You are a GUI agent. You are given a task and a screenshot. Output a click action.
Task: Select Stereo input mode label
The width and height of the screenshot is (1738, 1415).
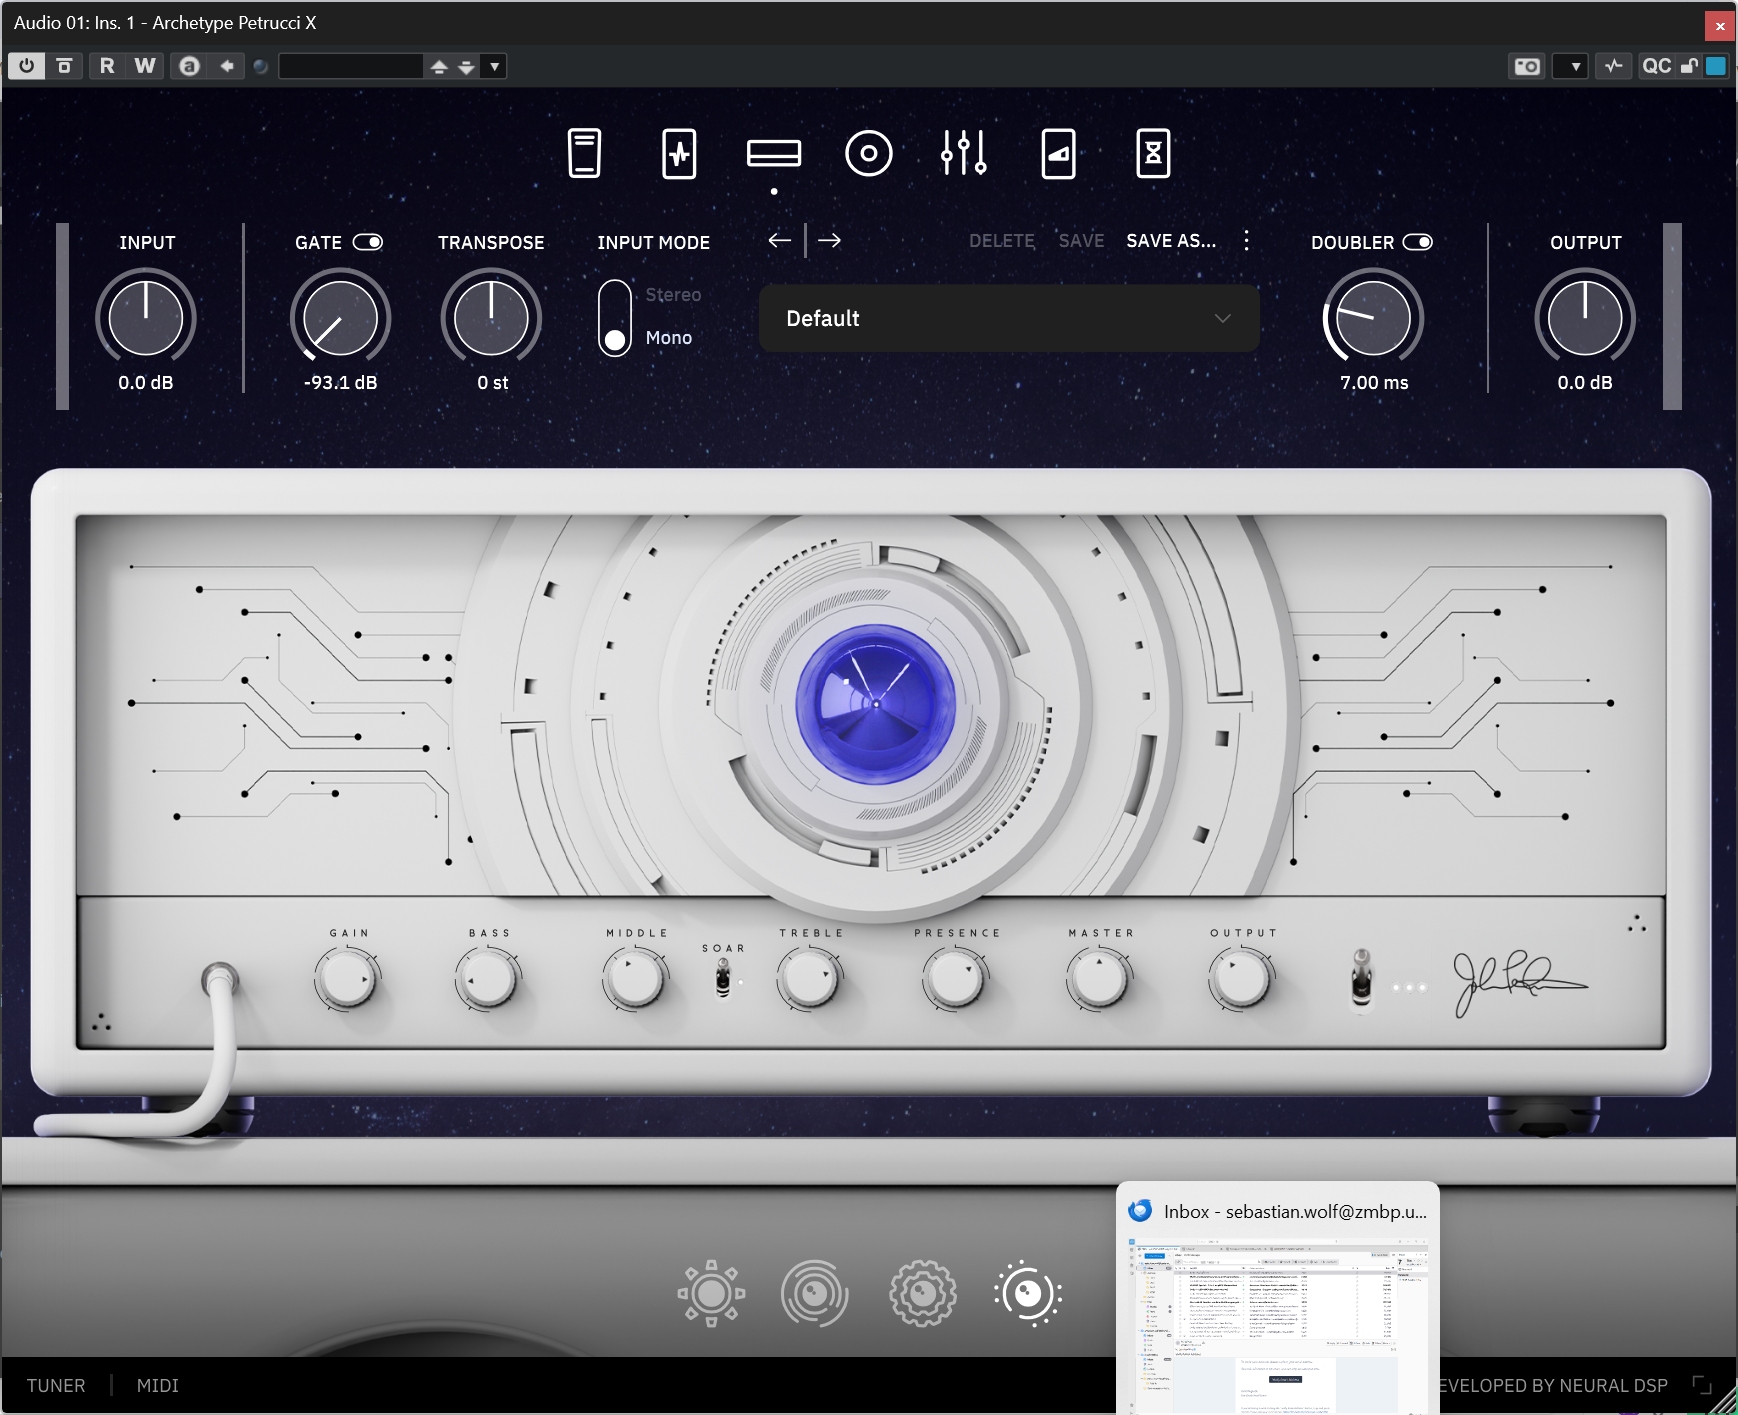[x=673, y=295]
